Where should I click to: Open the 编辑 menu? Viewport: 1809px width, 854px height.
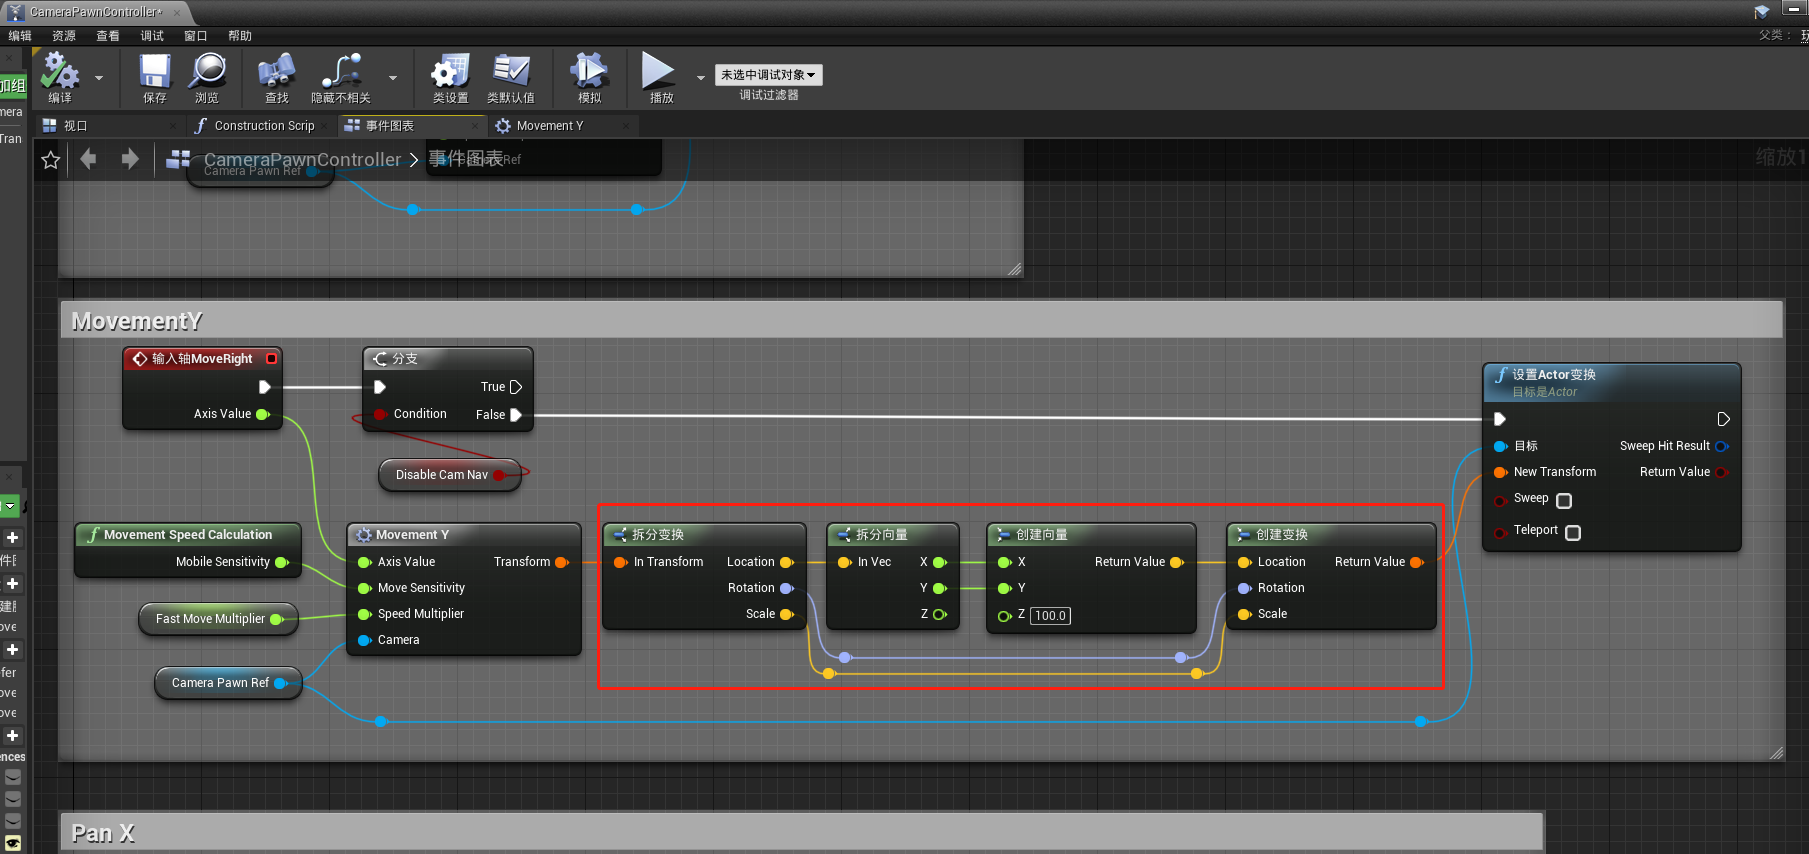[x=20, y=36]
